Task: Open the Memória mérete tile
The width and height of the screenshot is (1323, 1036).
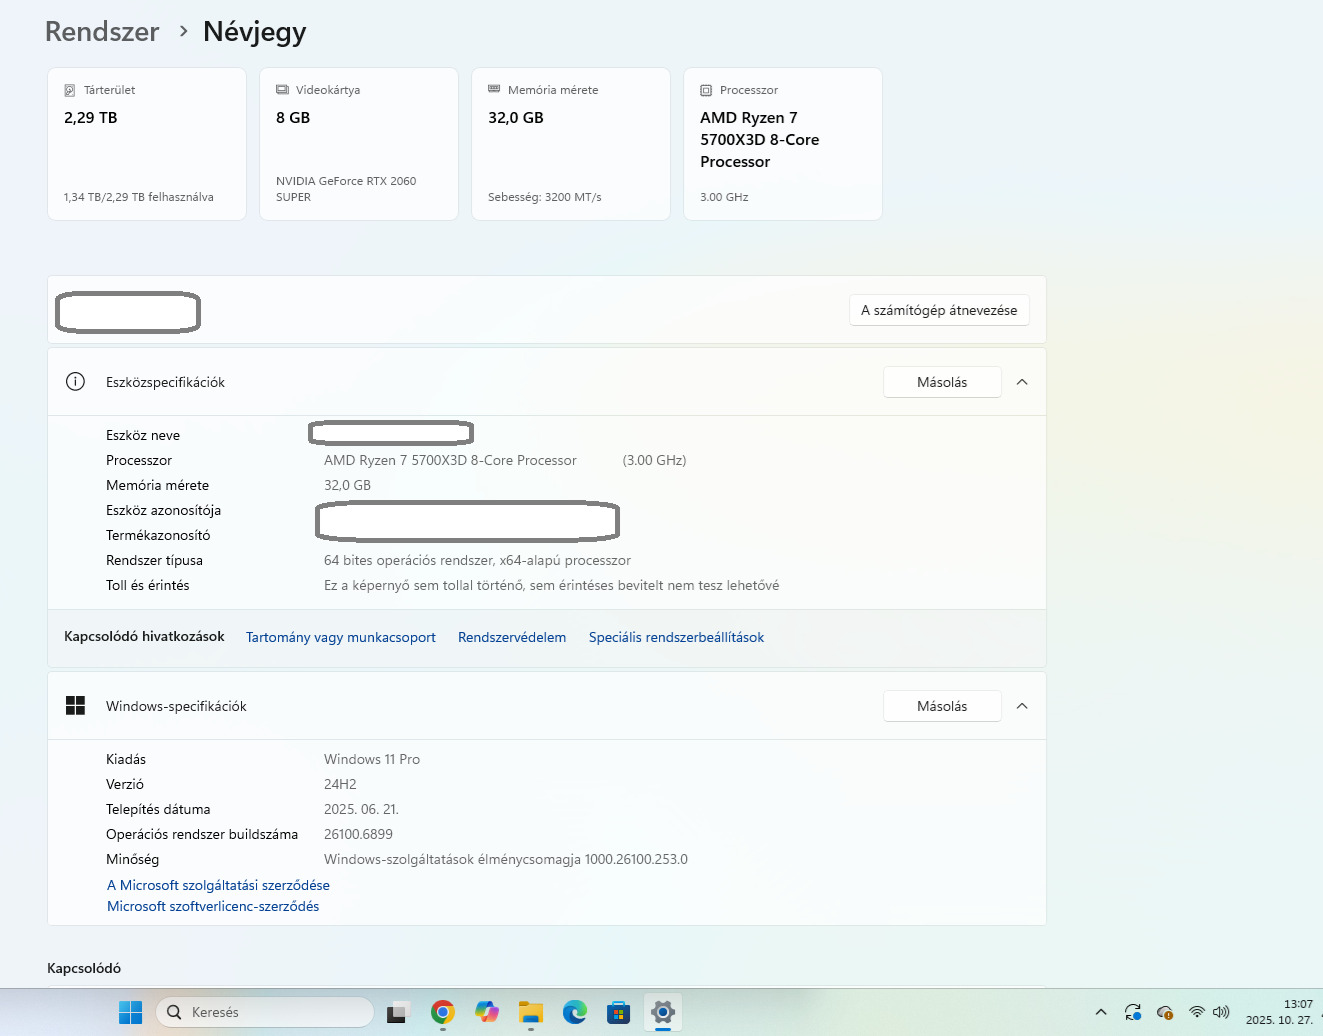Action: (x=571, y=144)
